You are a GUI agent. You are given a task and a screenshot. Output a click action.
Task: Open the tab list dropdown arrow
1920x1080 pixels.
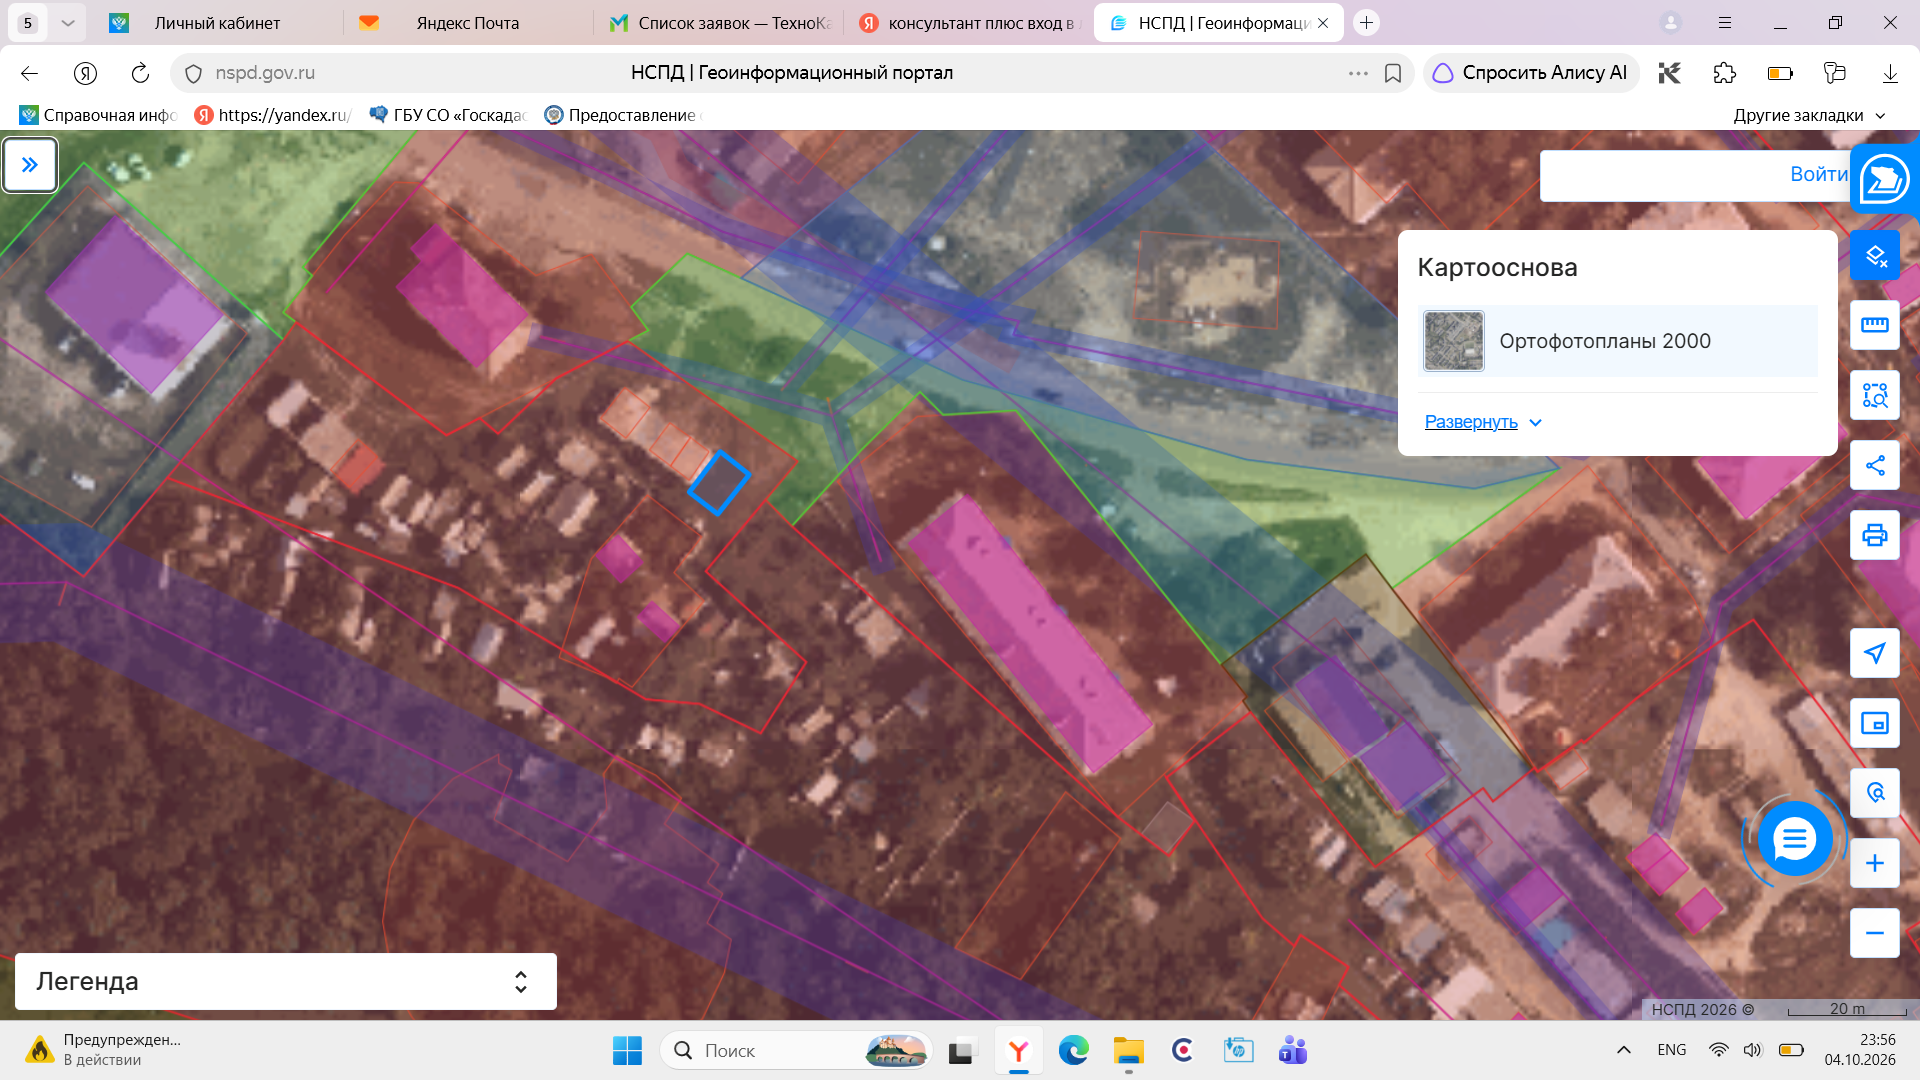tap(68, 23)
